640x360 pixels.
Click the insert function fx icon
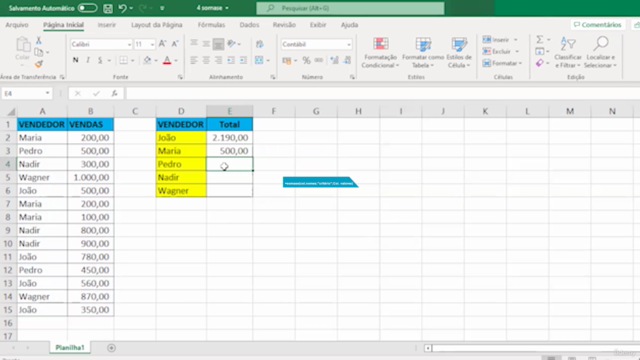click(x=114, y=93)
